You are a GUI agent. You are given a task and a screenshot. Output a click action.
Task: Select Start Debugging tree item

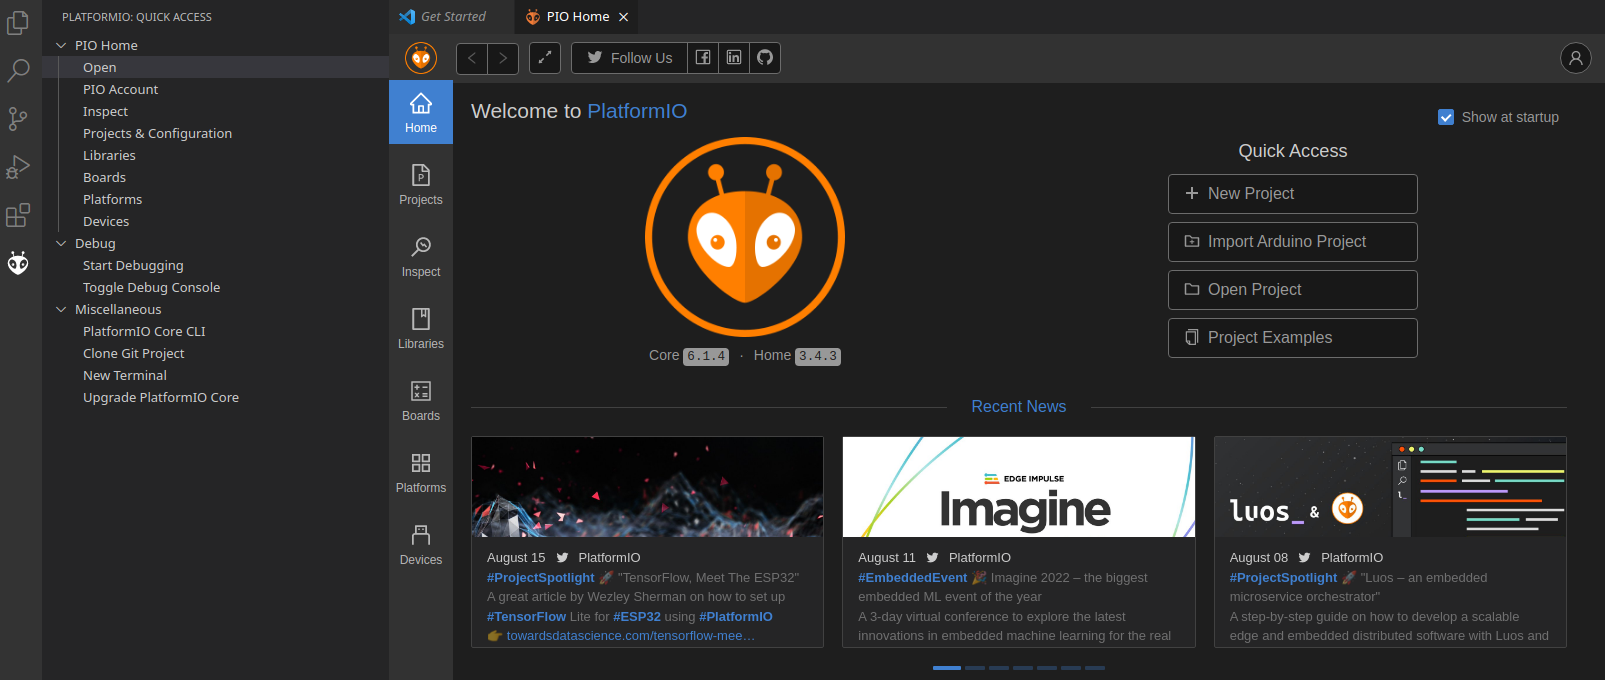click(215, 265)
